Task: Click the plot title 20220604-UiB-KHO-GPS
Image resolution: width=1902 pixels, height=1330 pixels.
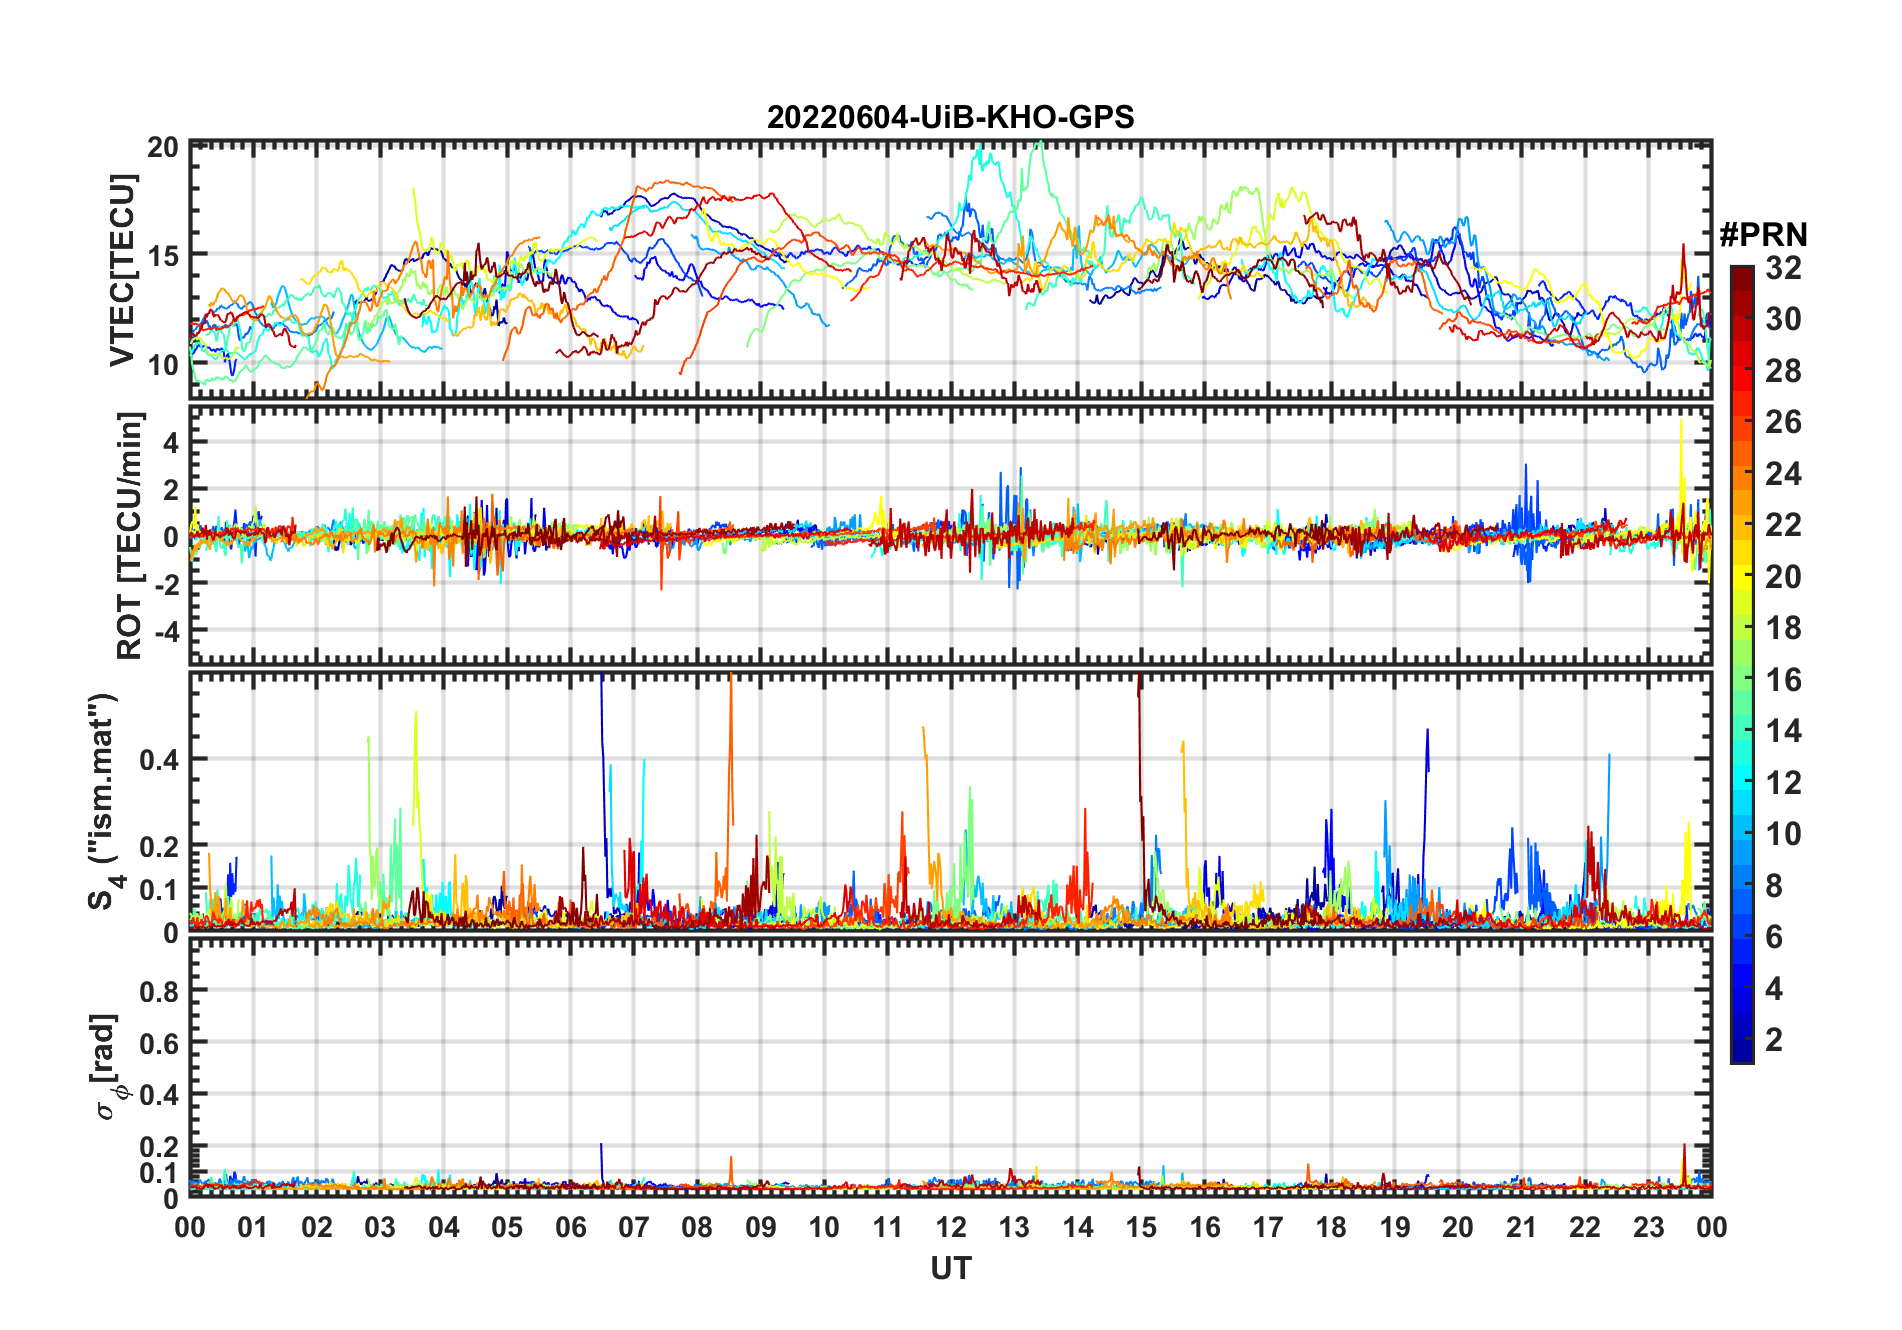Action: (950, 118)
